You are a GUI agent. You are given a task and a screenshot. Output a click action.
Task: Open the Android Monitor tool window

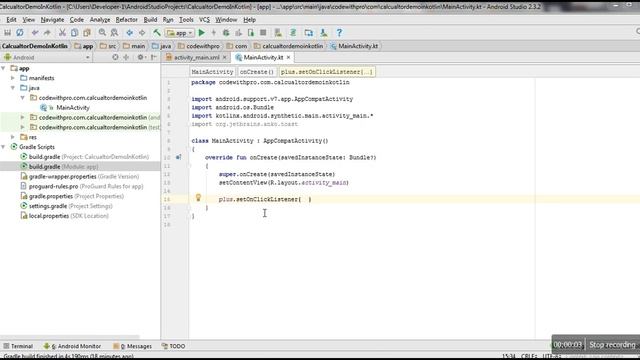click(72, 346)
